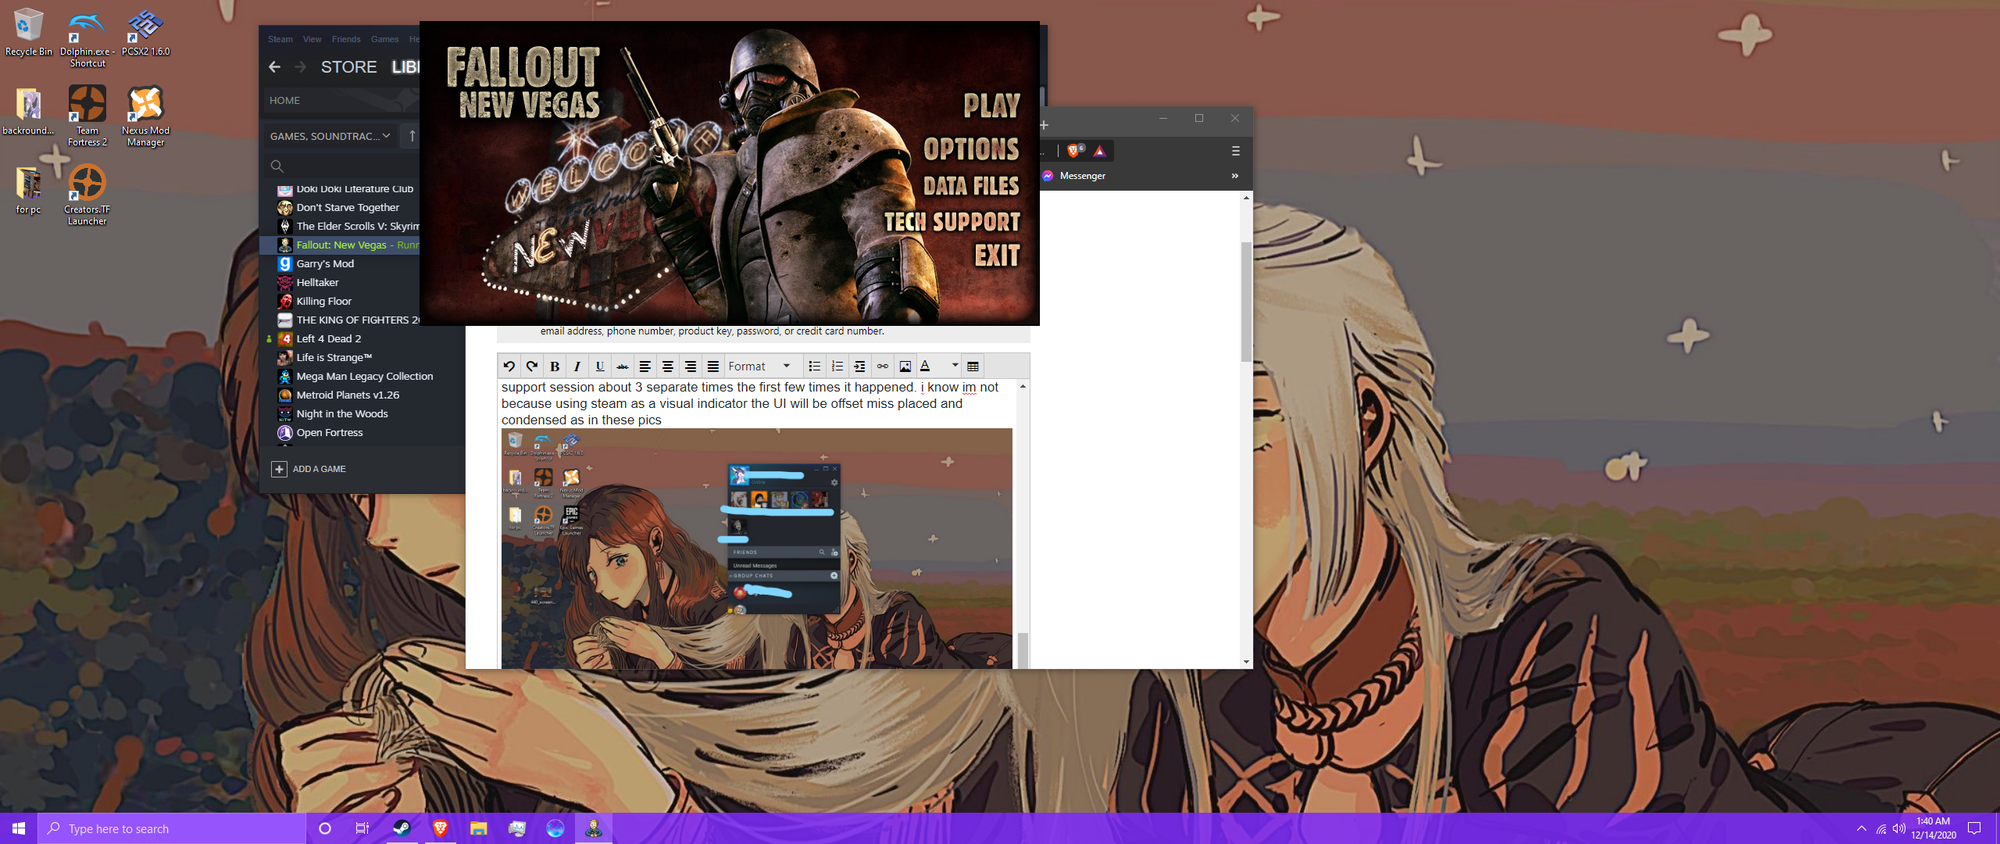Open Task View from the taskbar
This screenshot has width=2000, height=844.
tap(362, 828)
